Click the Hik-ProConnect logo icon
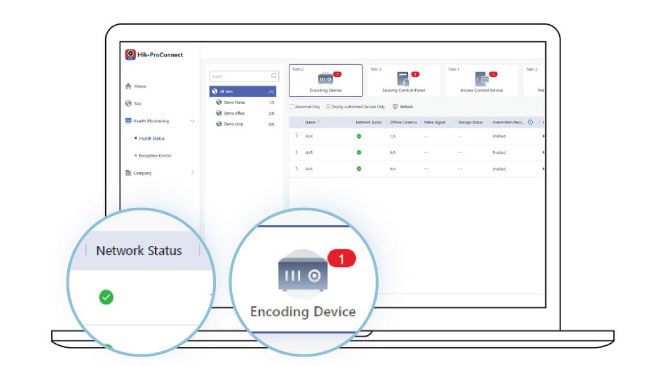Image resolution: width=656 pixels, height=366 pixels. pyautogui.click(x=130, y=54)
